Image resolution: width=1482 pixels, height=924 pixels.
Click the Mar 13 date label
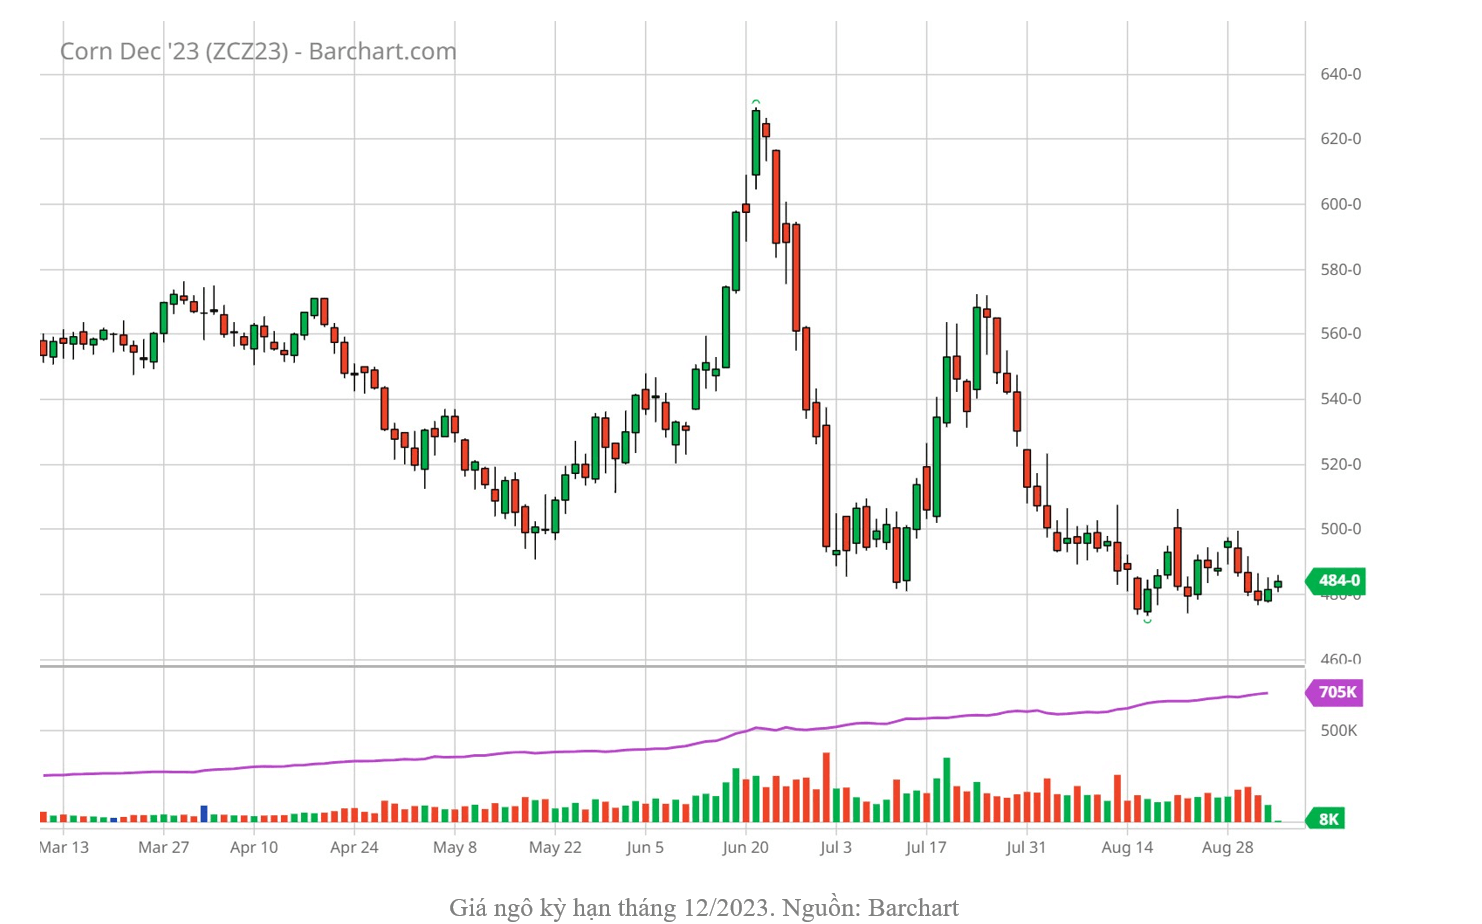click(x=64, y=847)
